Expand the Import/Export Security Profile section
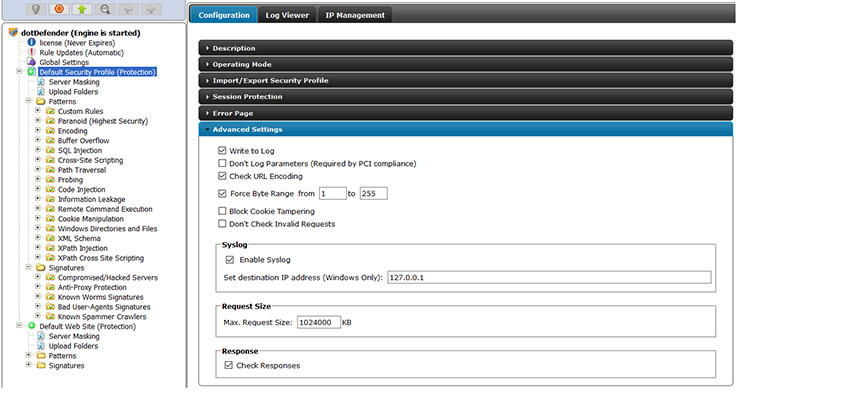Screen dimensions: 850x409 (x=466, y=80)
